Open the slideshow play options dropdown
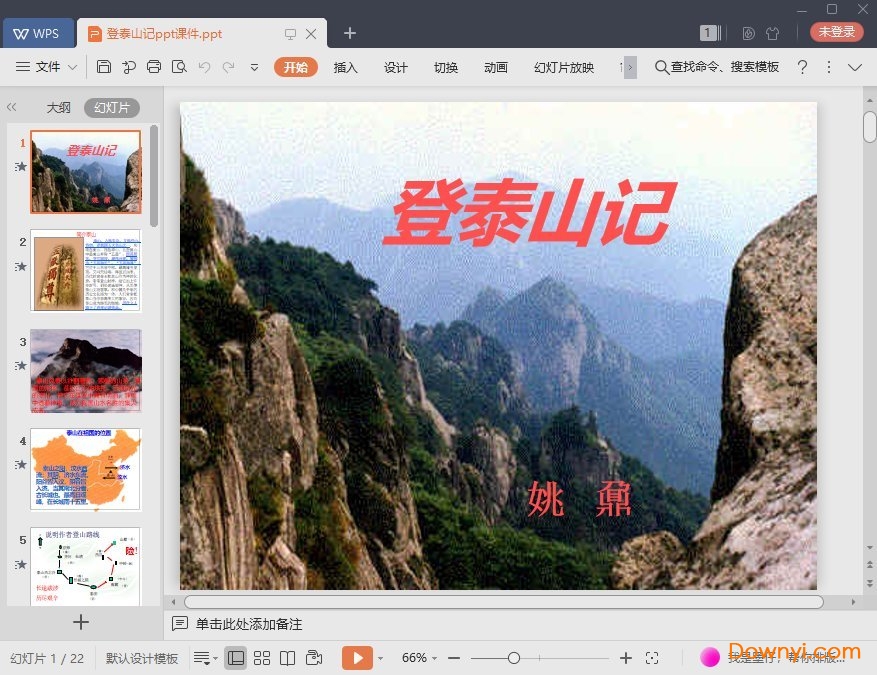 [x=379, y=658]
